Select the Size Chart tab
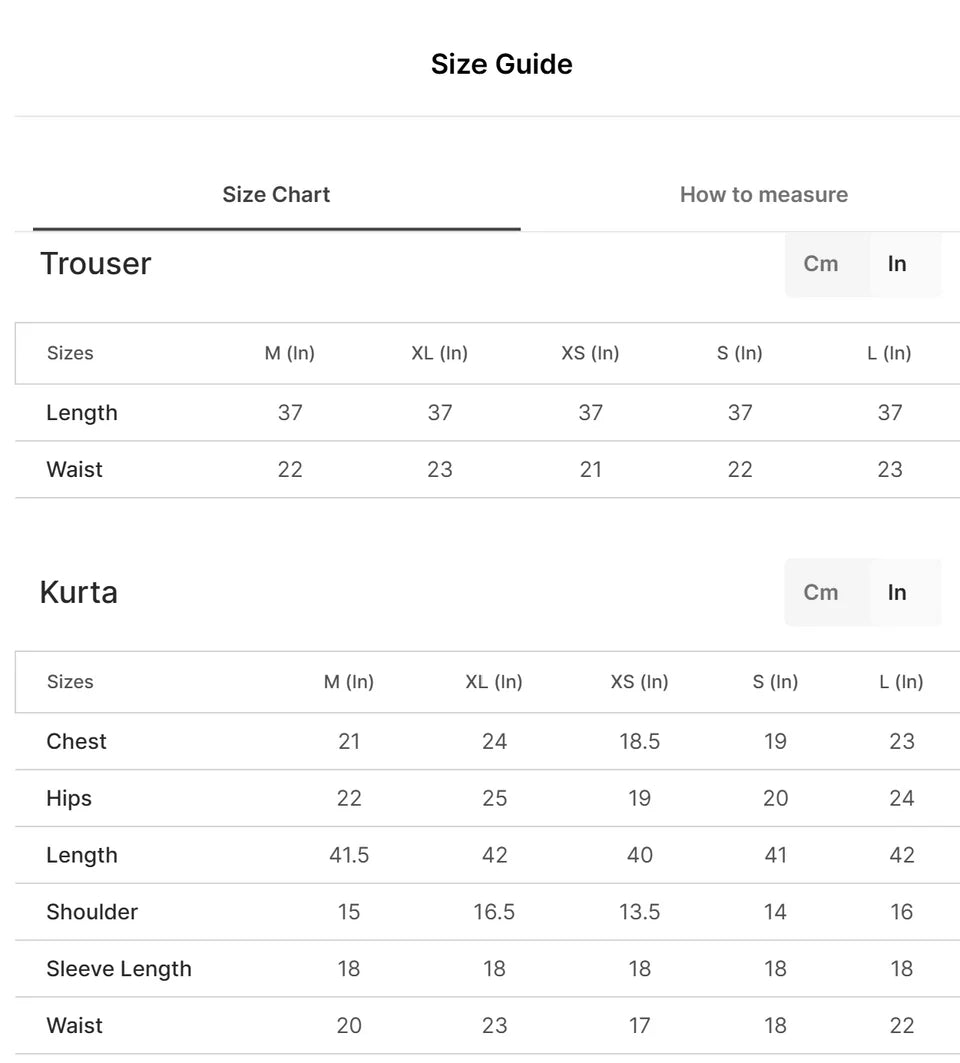Image resolution: width=960 pixels, height=1063 pixels. (x=276, y=194)
